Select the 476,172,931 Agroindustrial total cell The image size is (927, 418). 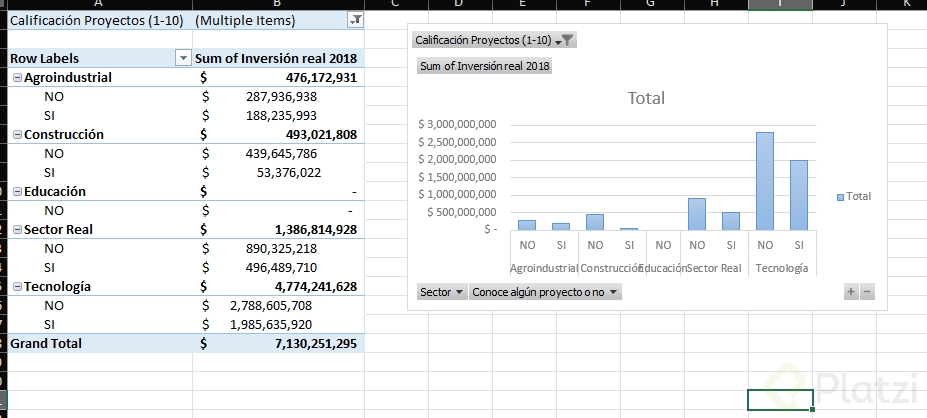pyautogui.click(x=278, y=77)
